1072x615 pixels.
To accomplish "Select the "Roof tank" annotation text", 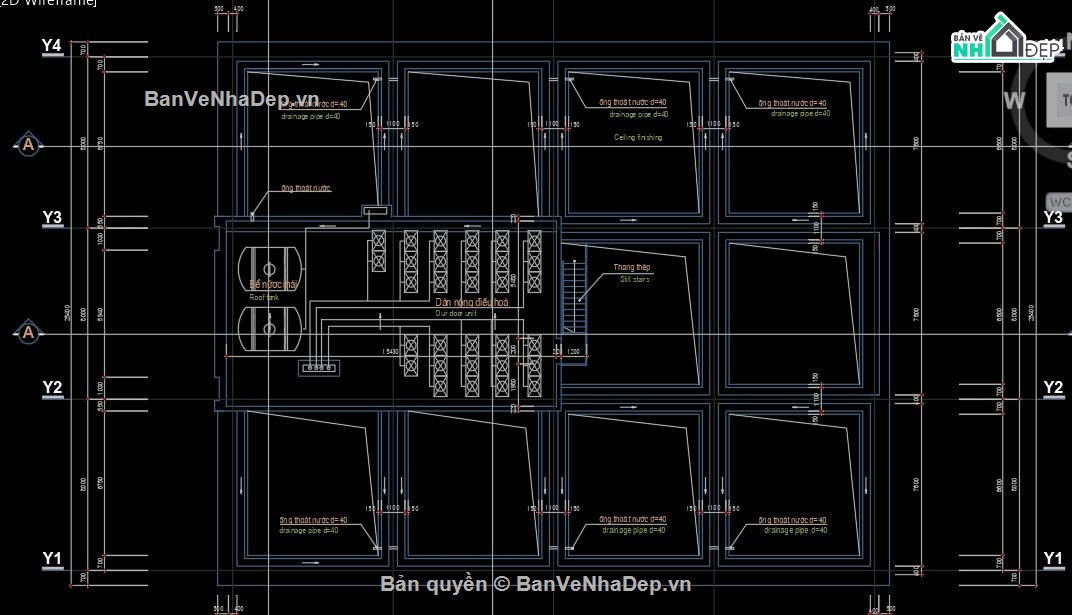I will click(x=264, y=297).
